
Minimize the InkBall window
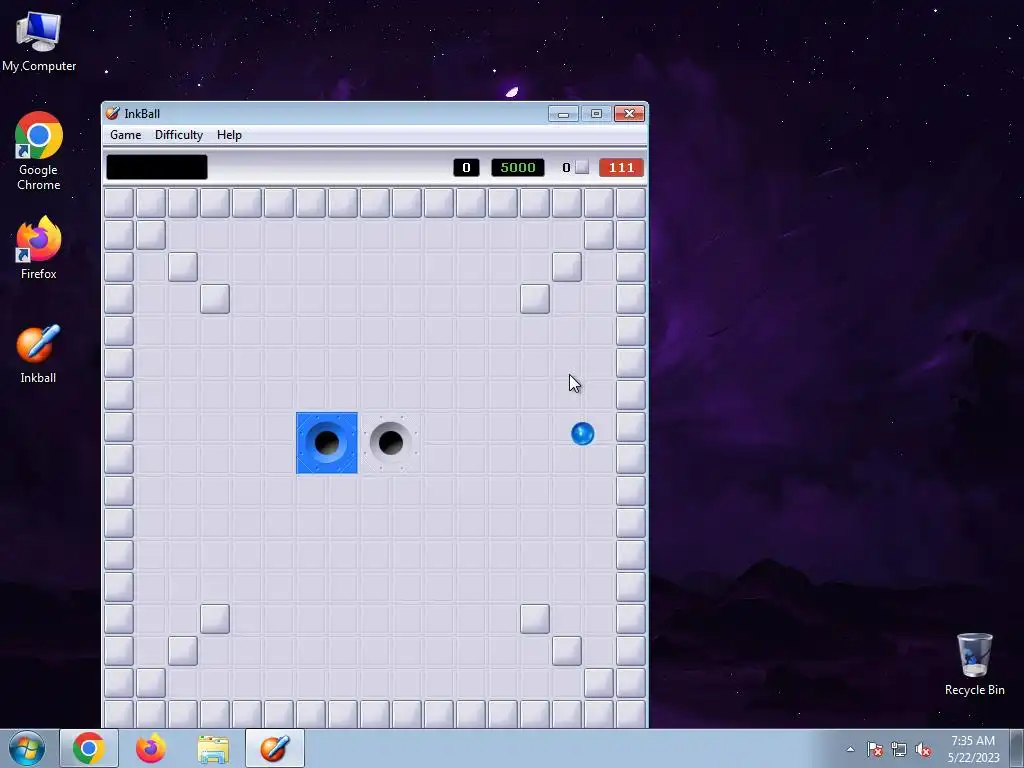tap(563, 114)
